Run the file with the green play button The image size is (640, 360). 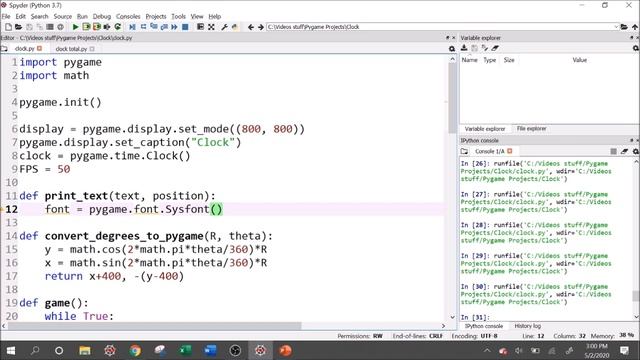pos(76,27)
